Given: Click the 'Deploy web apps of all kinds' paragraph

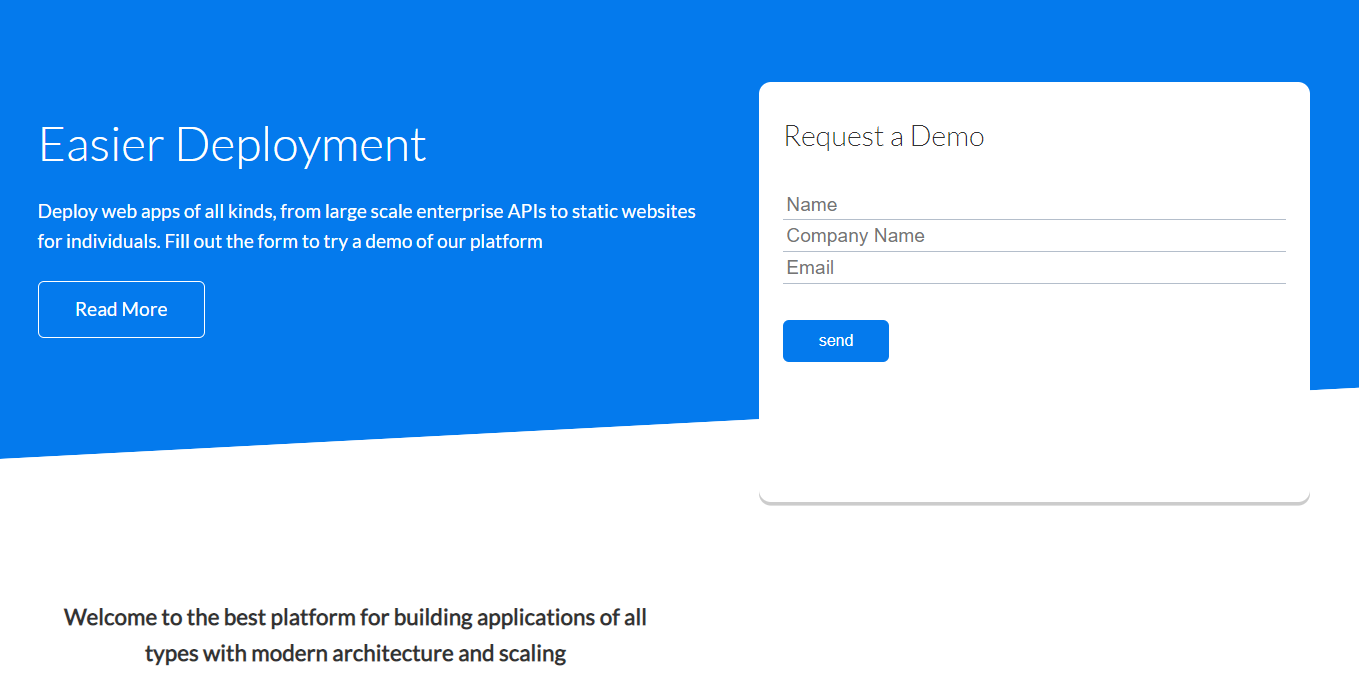Looking at the screenshot, I should tap(367, 226).
